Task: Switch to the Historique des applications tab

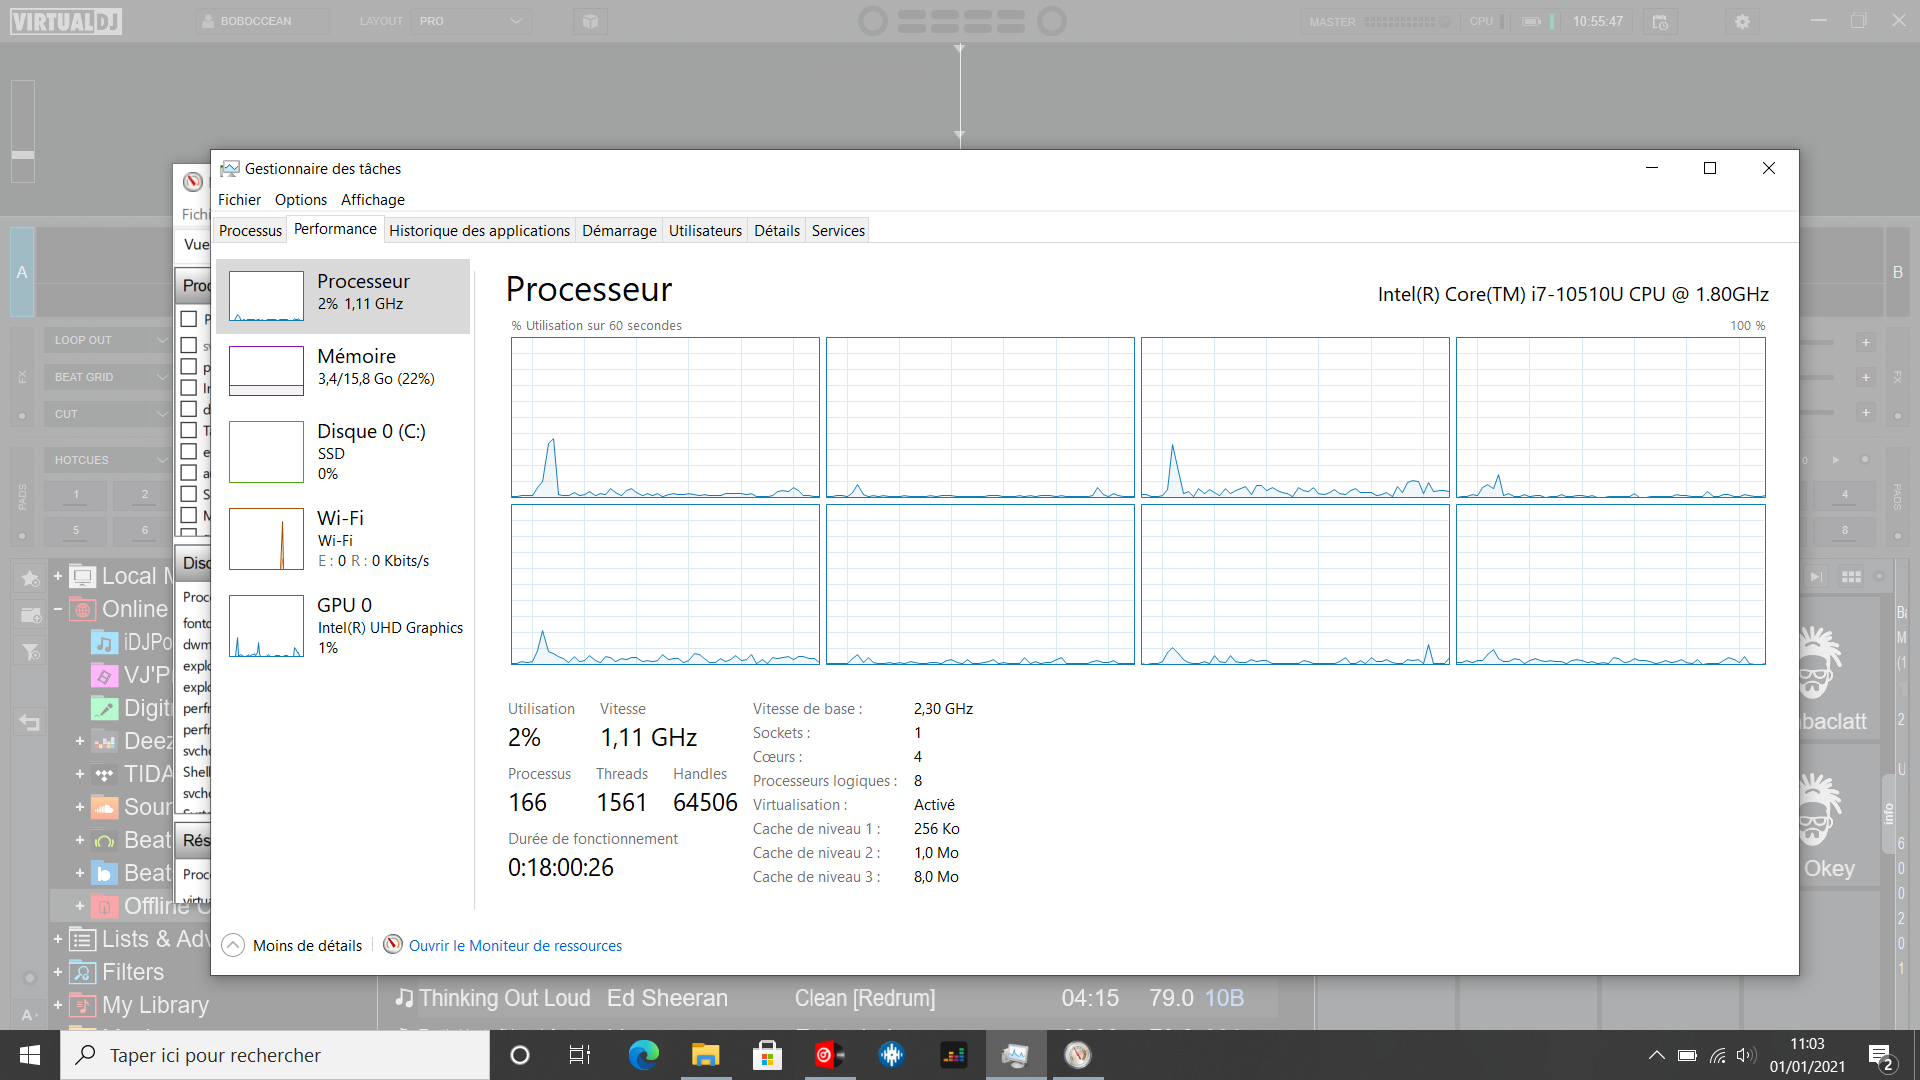Action: click(x=479, y=231)
